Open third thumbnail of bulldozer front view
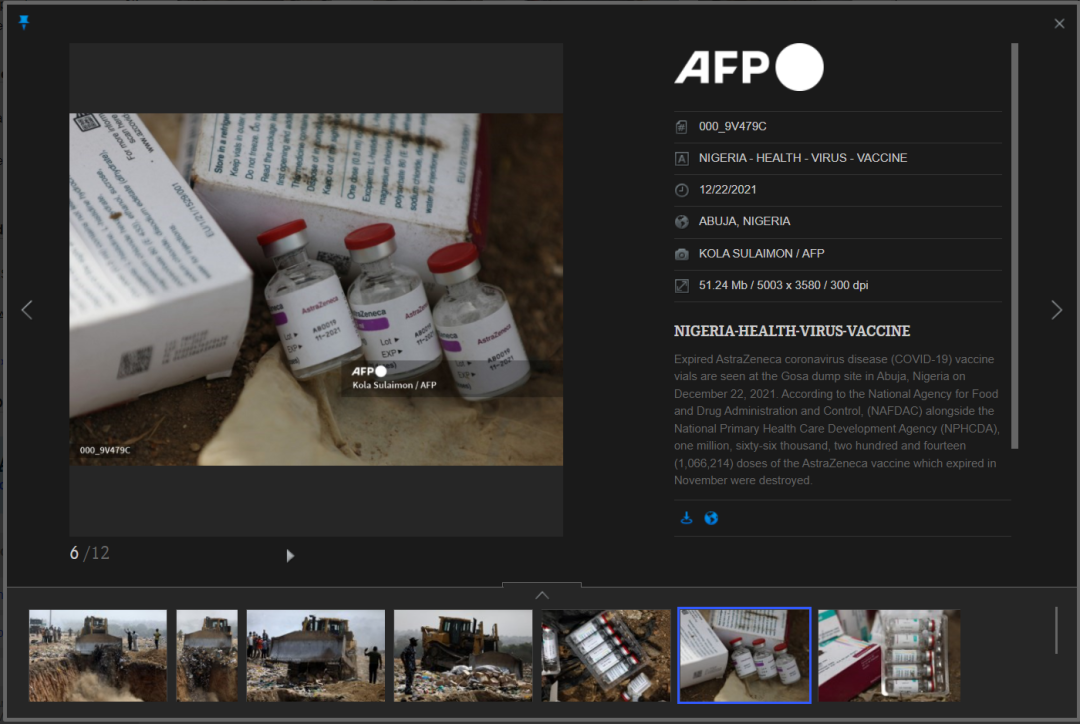Viewport: 1080px width, 724px height. [315, 655]
